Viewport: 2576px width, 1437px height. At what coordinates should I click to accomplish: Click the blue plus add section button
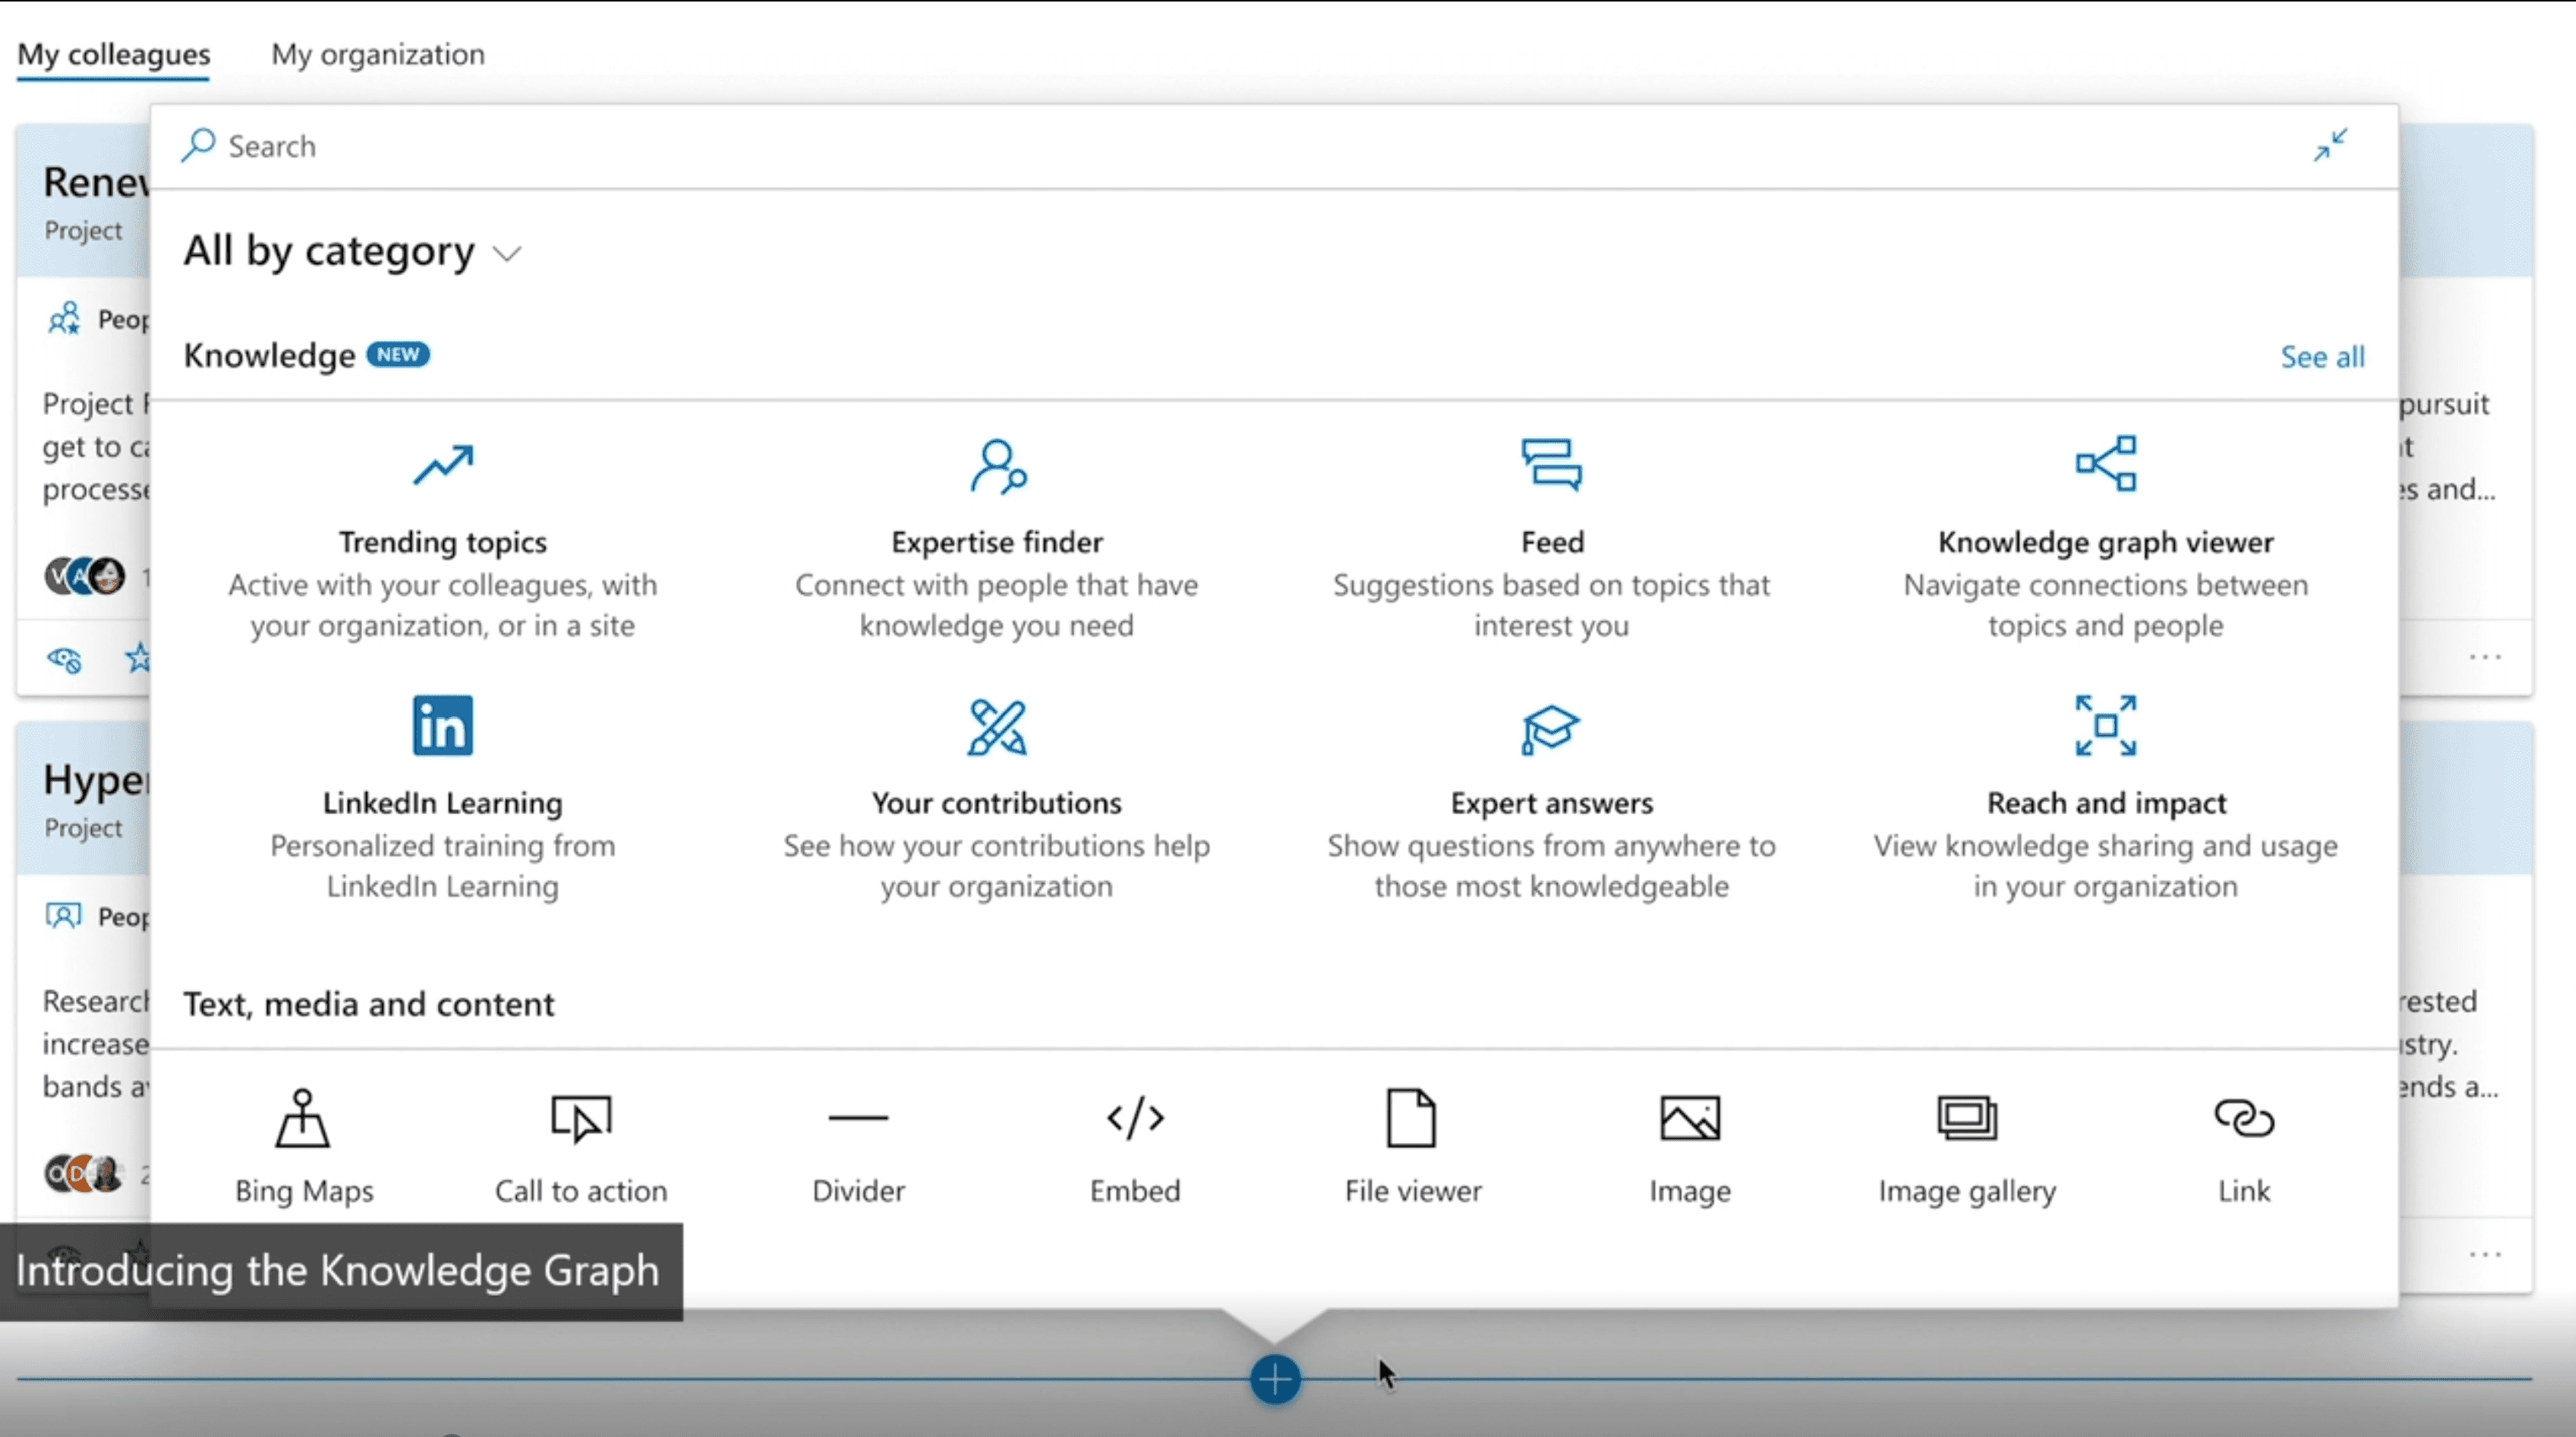point(1275,1379)
